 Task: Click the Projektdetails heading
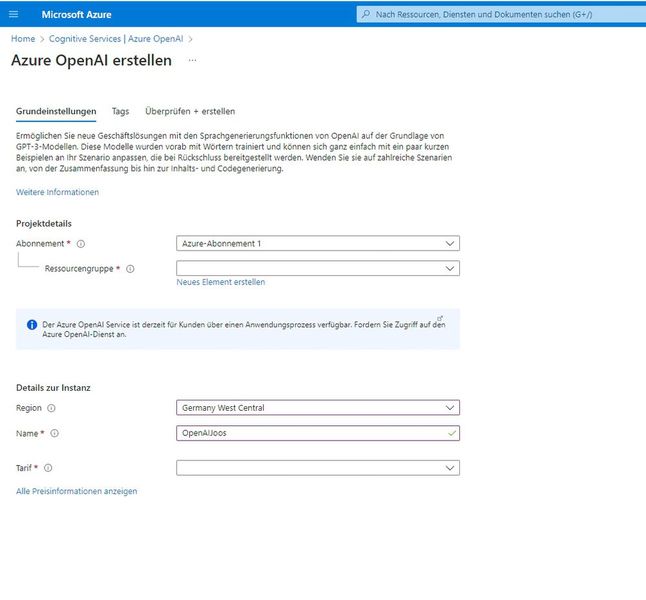click(x=44, y=223)
